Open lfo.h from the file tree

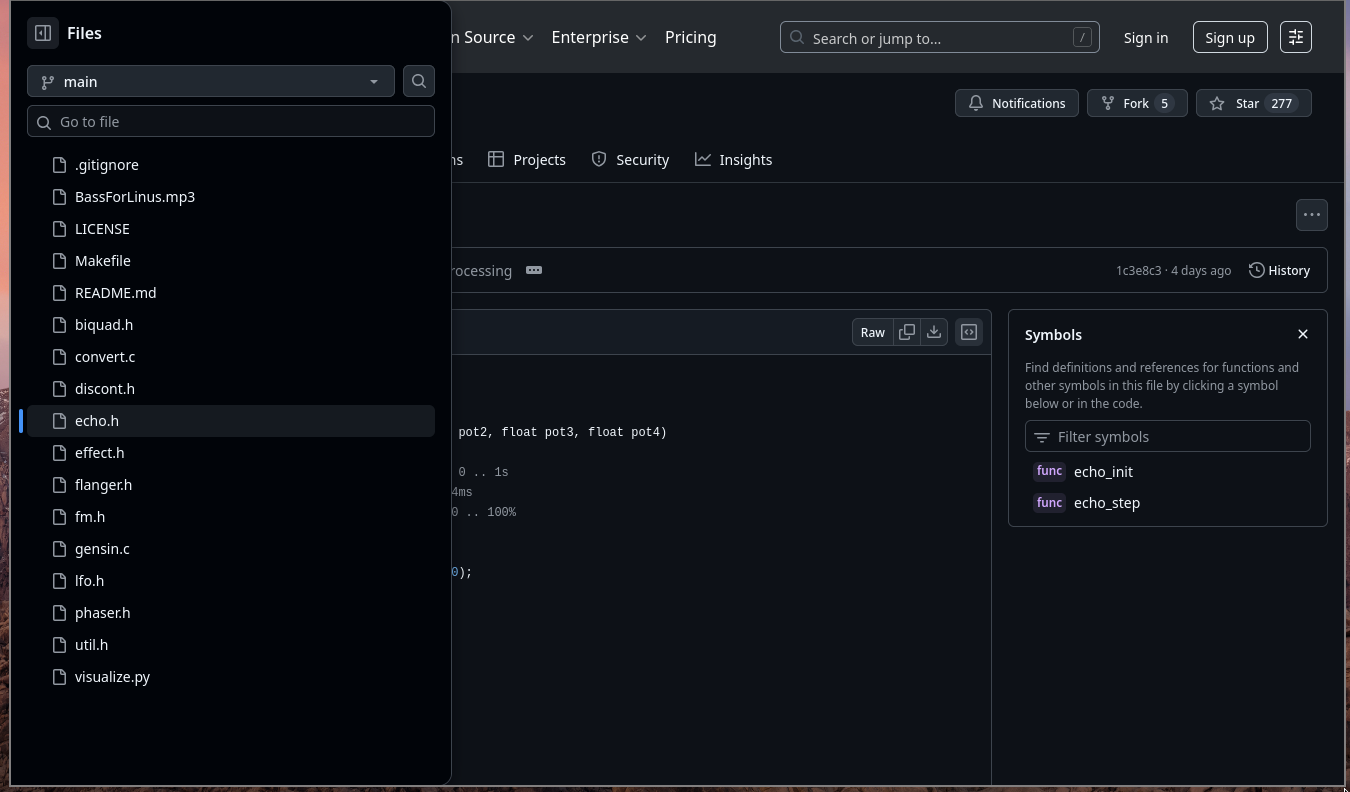231,581
